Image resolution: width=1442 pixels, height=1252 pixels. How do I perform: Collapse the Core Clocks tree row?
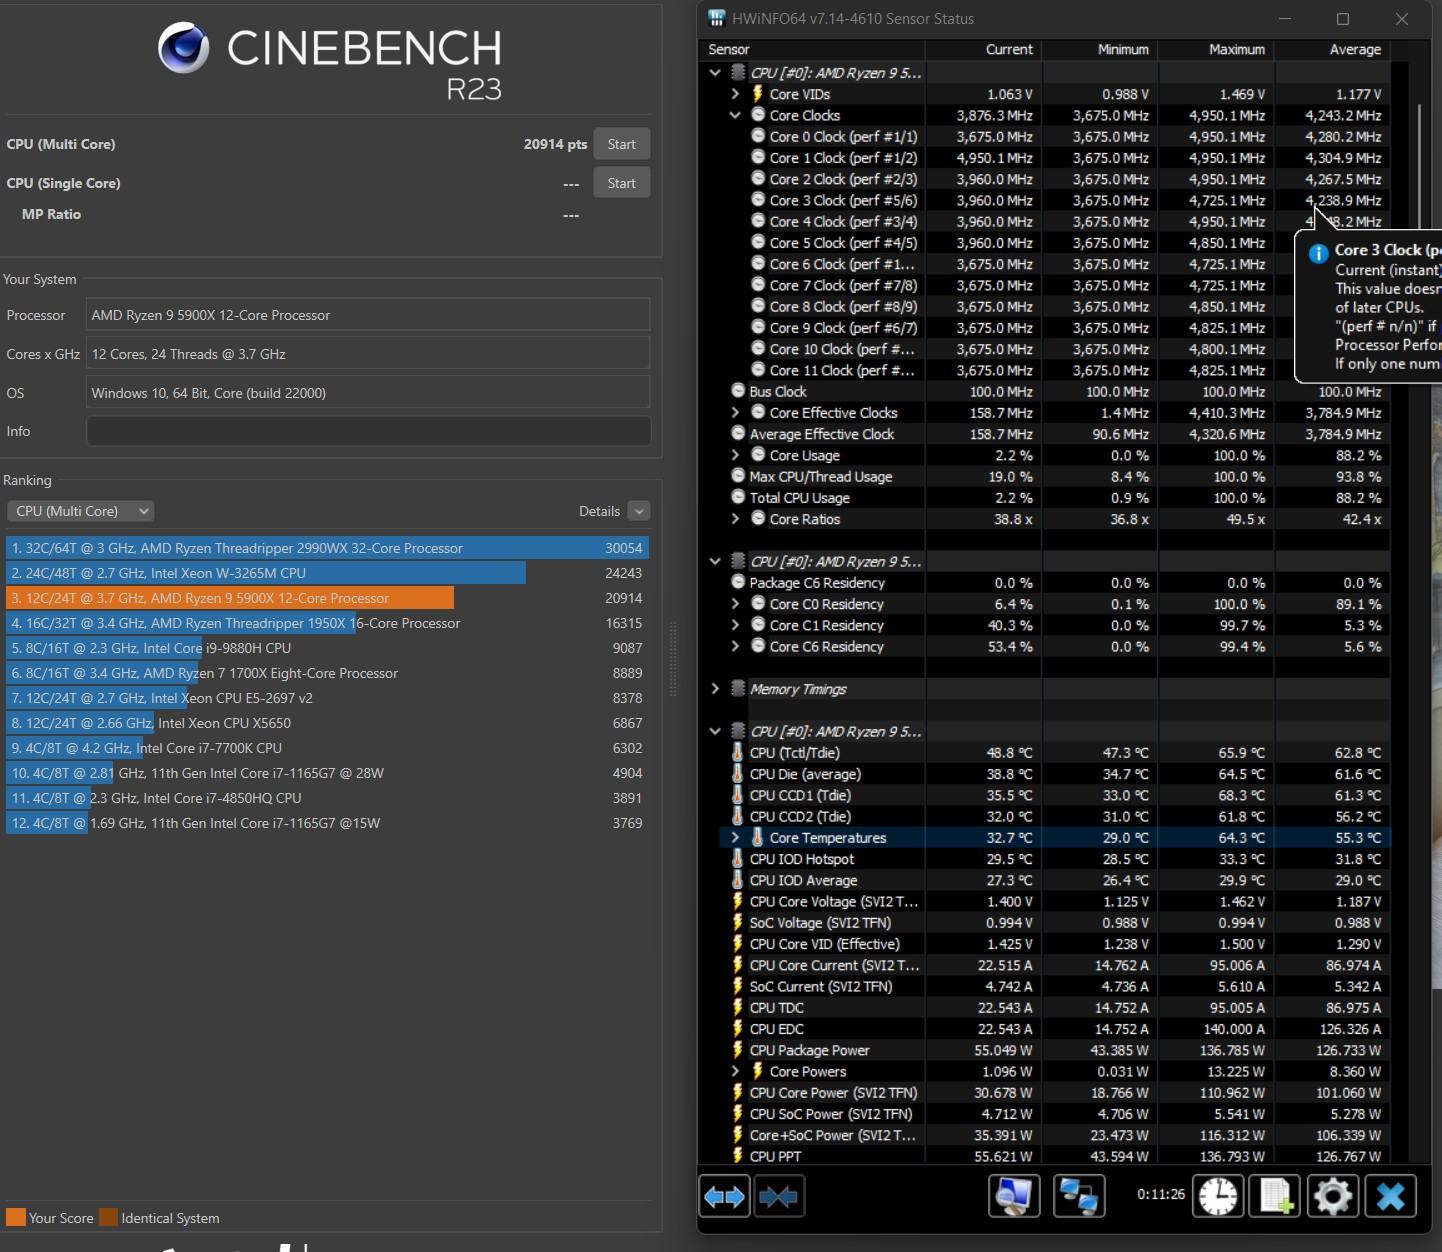click(735, 115)
